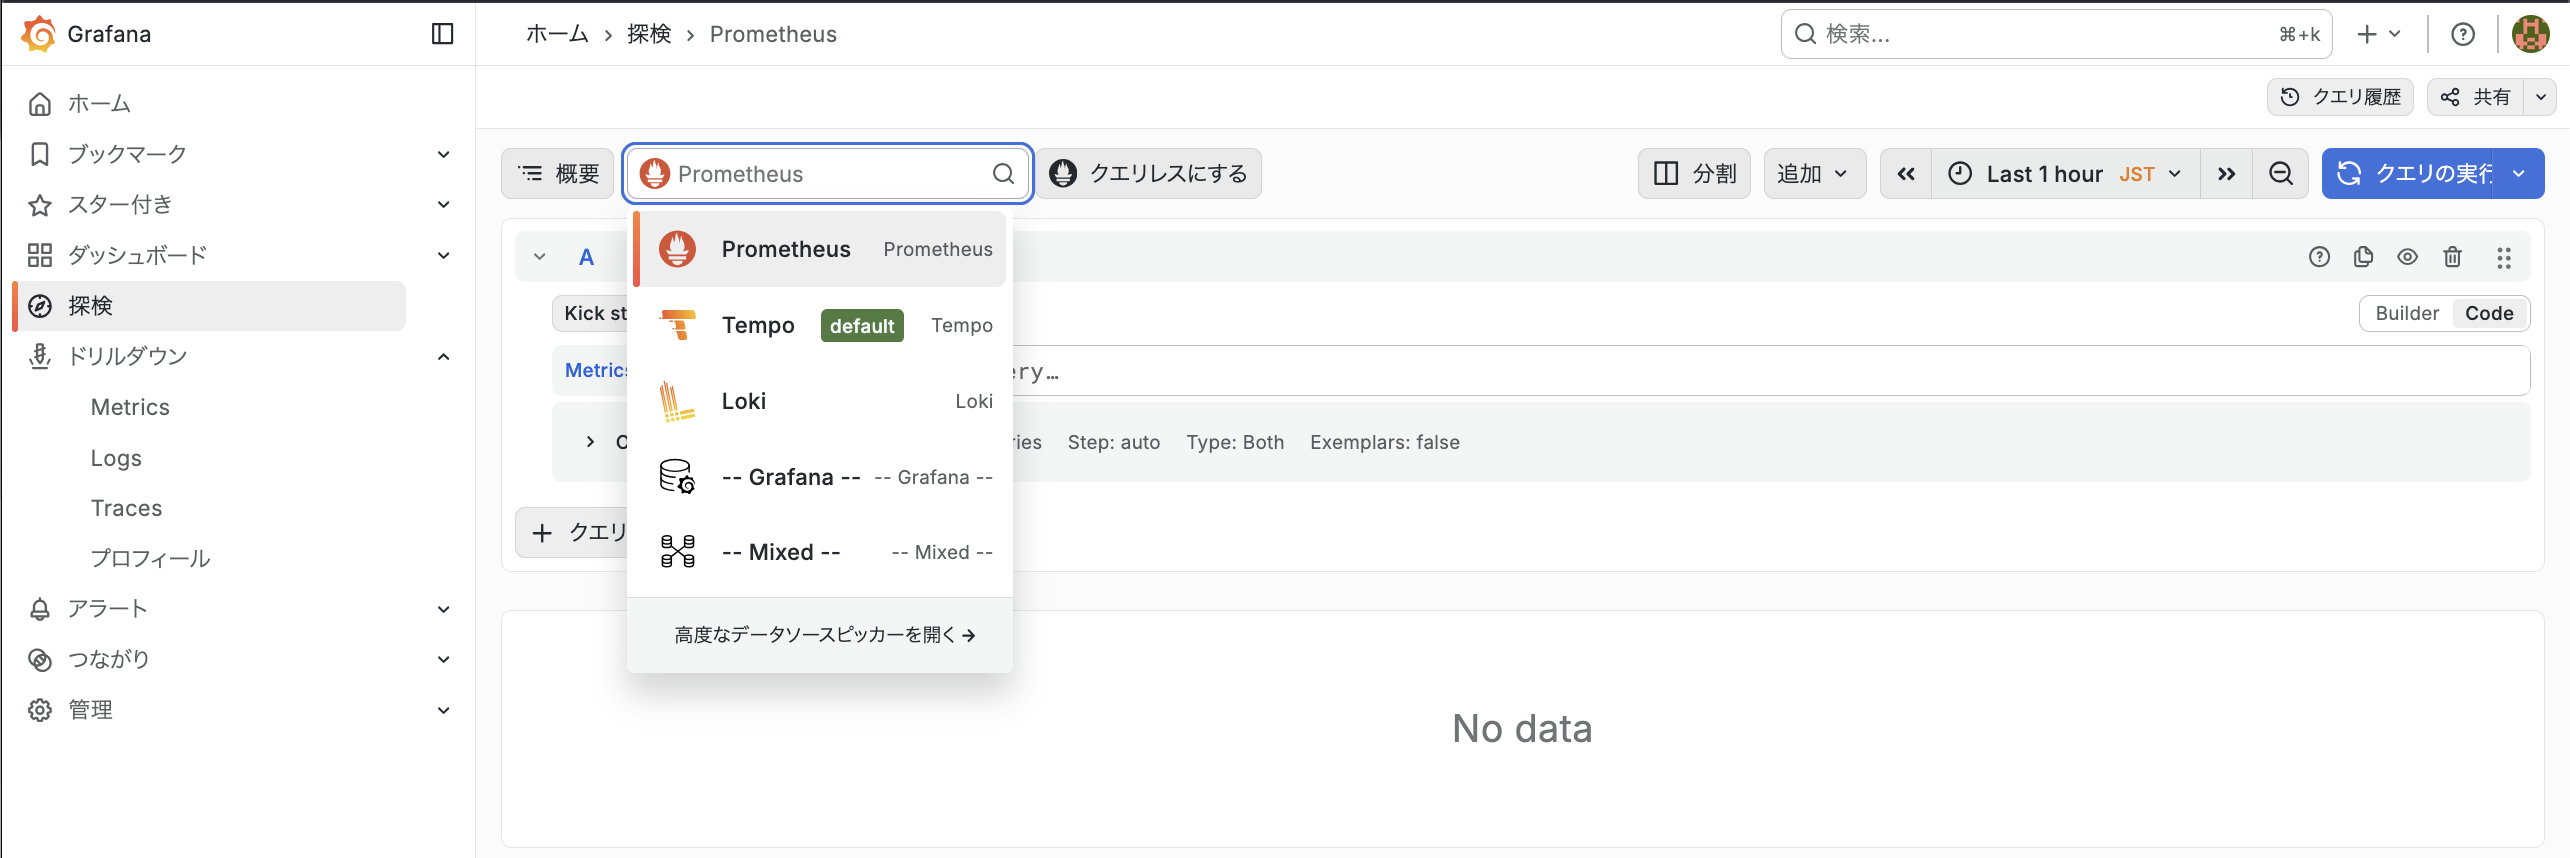2570x858 pixels.
Task: Duplicate query A using the copy icon
Action: [x=2363, y=257]
